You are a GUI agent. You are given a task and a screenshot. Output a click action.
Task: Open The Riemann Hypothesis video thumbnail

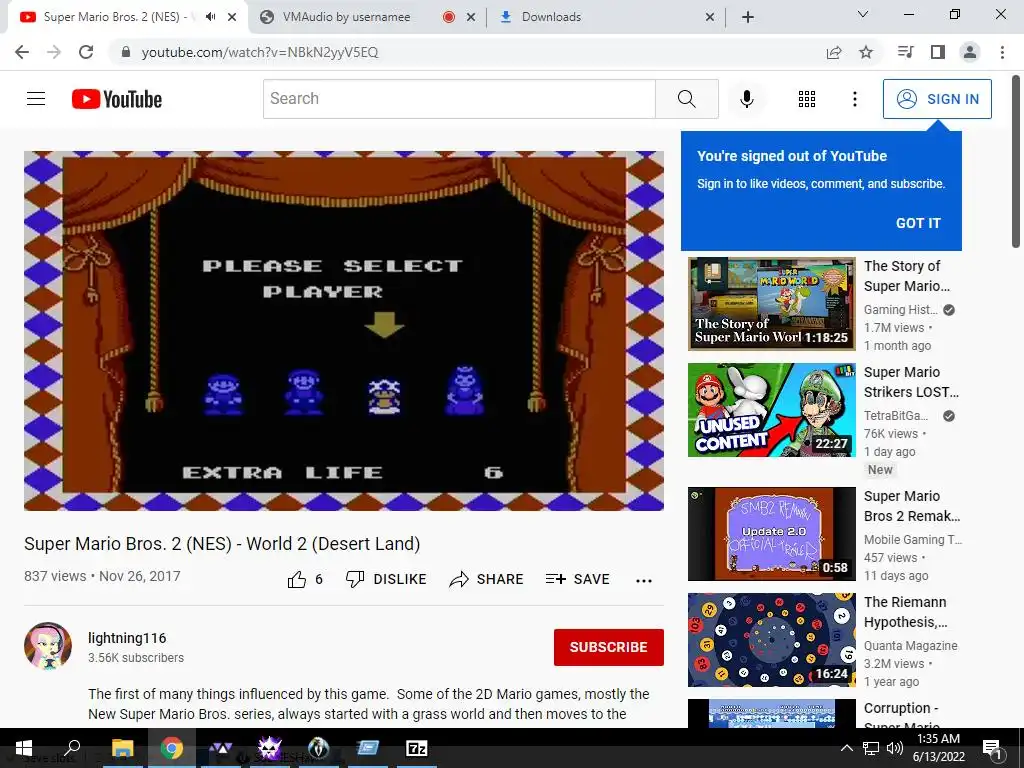click(x=772, y=640)
